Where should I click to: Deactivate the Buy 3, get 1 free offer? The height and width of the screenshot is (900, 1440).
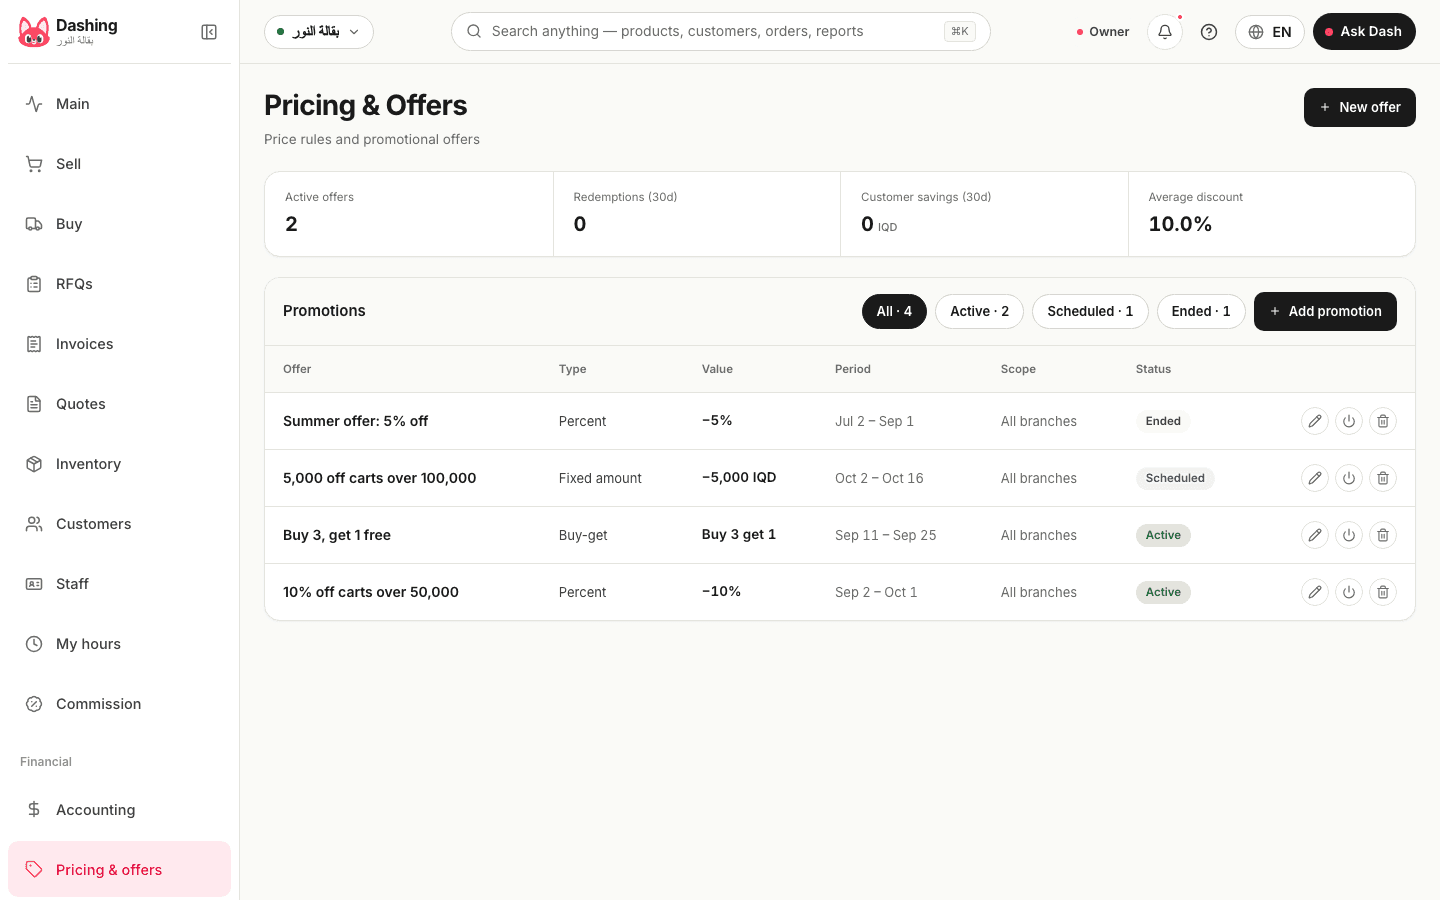tap(1349, 535)
